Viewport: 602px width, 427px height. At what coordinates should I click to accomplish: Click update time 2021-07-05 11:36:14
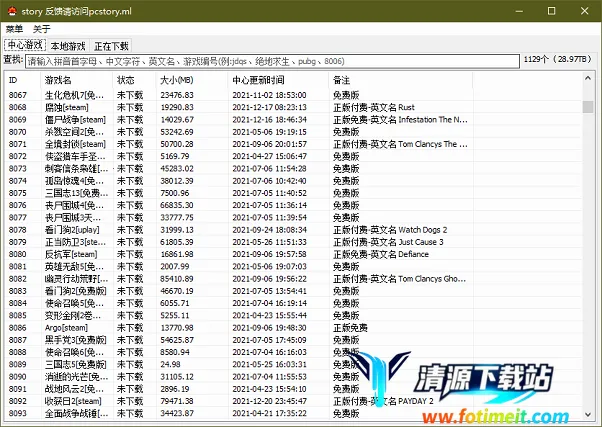coord(270,205)
